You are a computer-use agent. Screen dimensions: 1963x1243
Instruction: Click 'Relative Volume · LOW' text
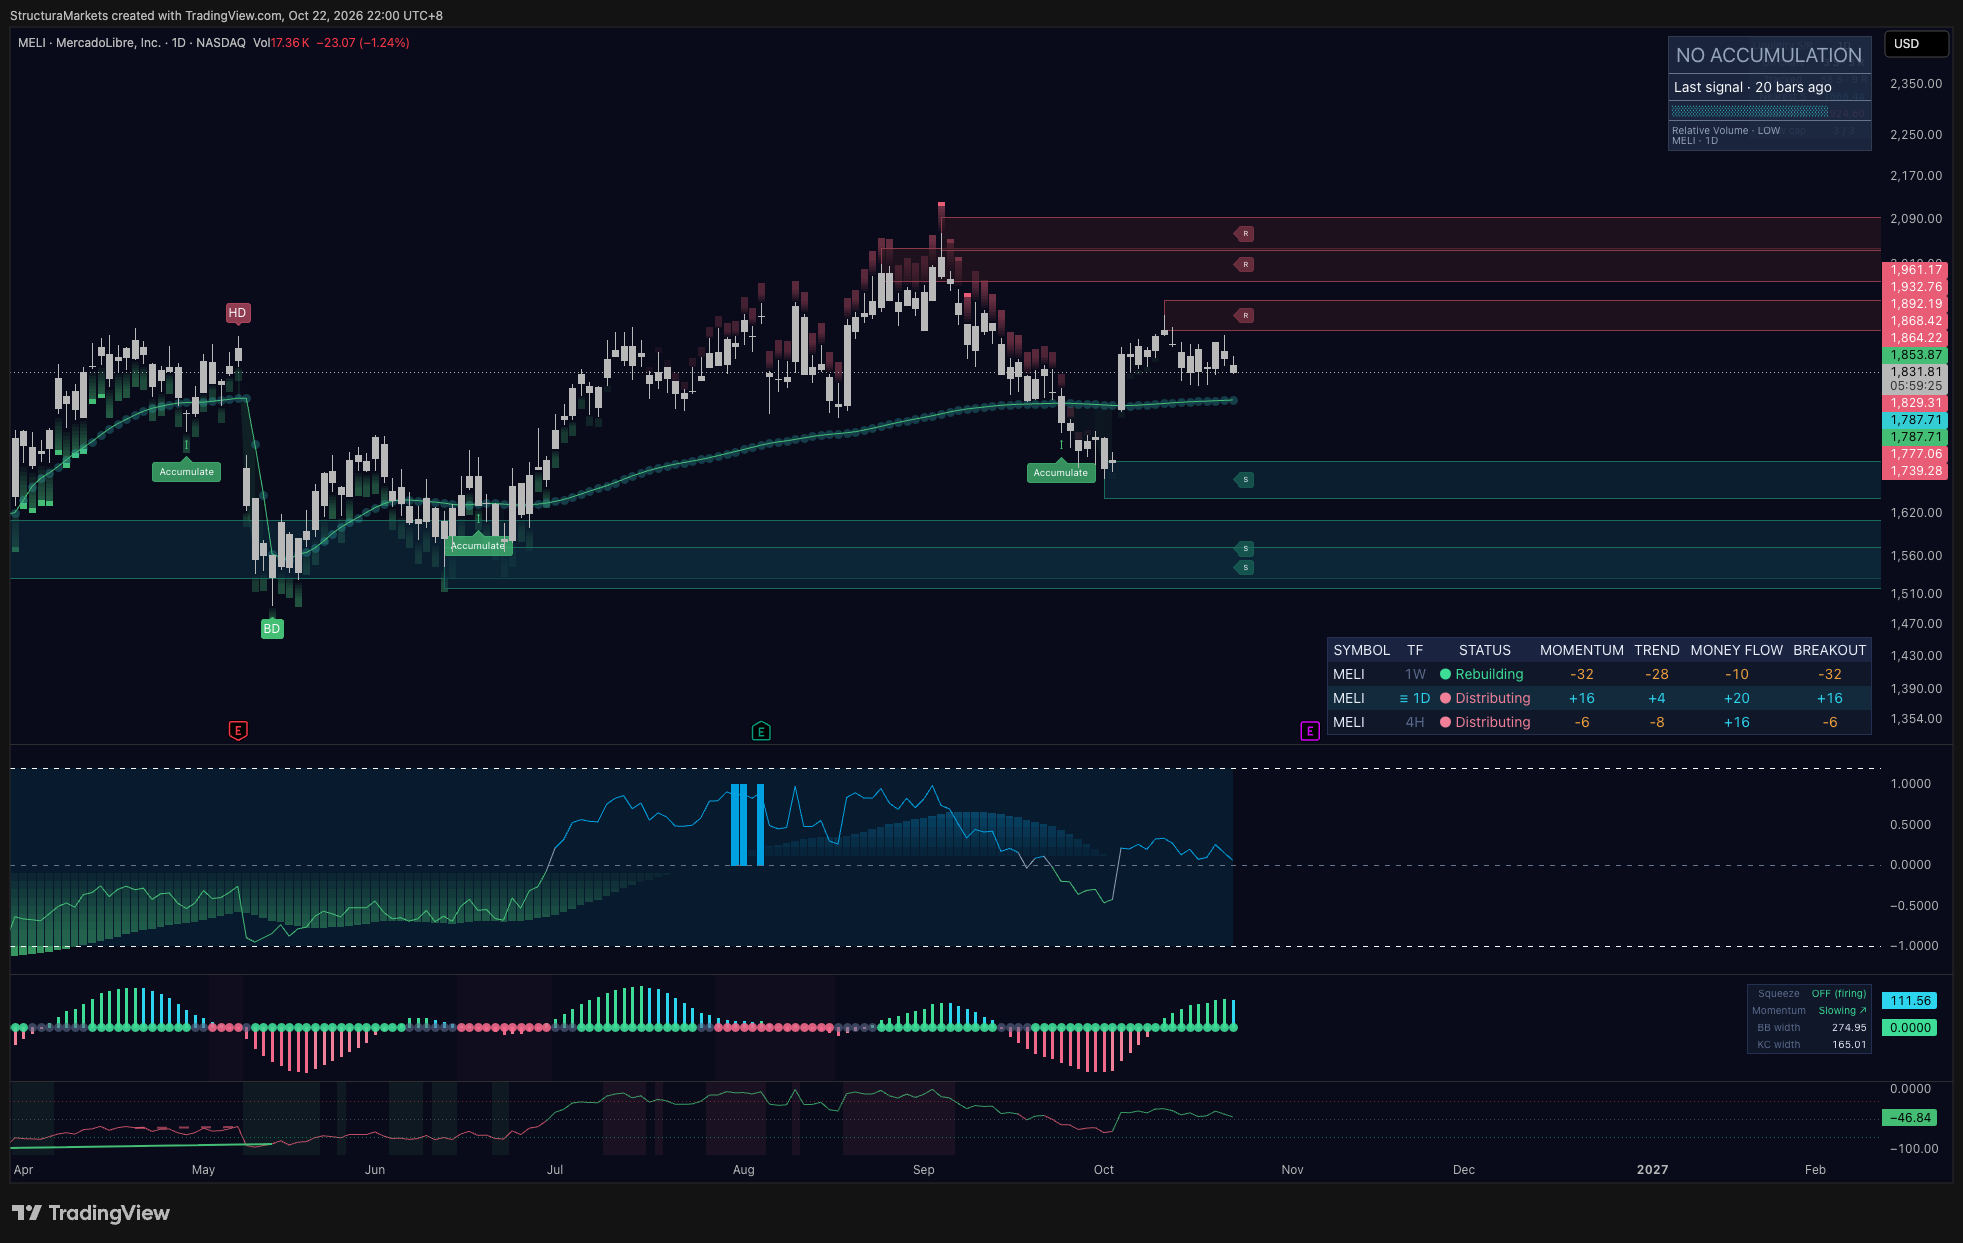(x=1726, y=131)
